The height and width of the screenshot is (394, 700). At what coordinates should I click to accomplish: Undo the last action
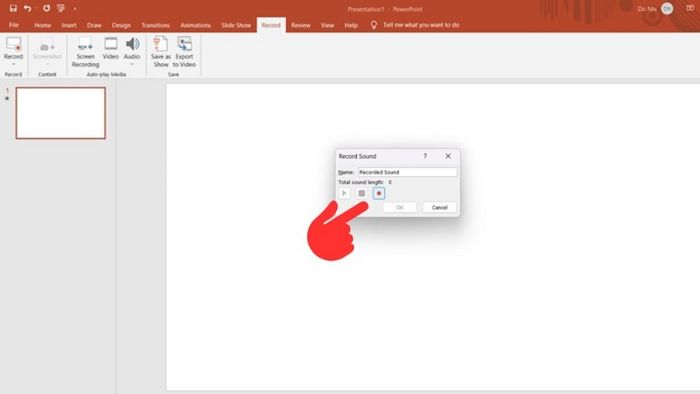[27, 8]
